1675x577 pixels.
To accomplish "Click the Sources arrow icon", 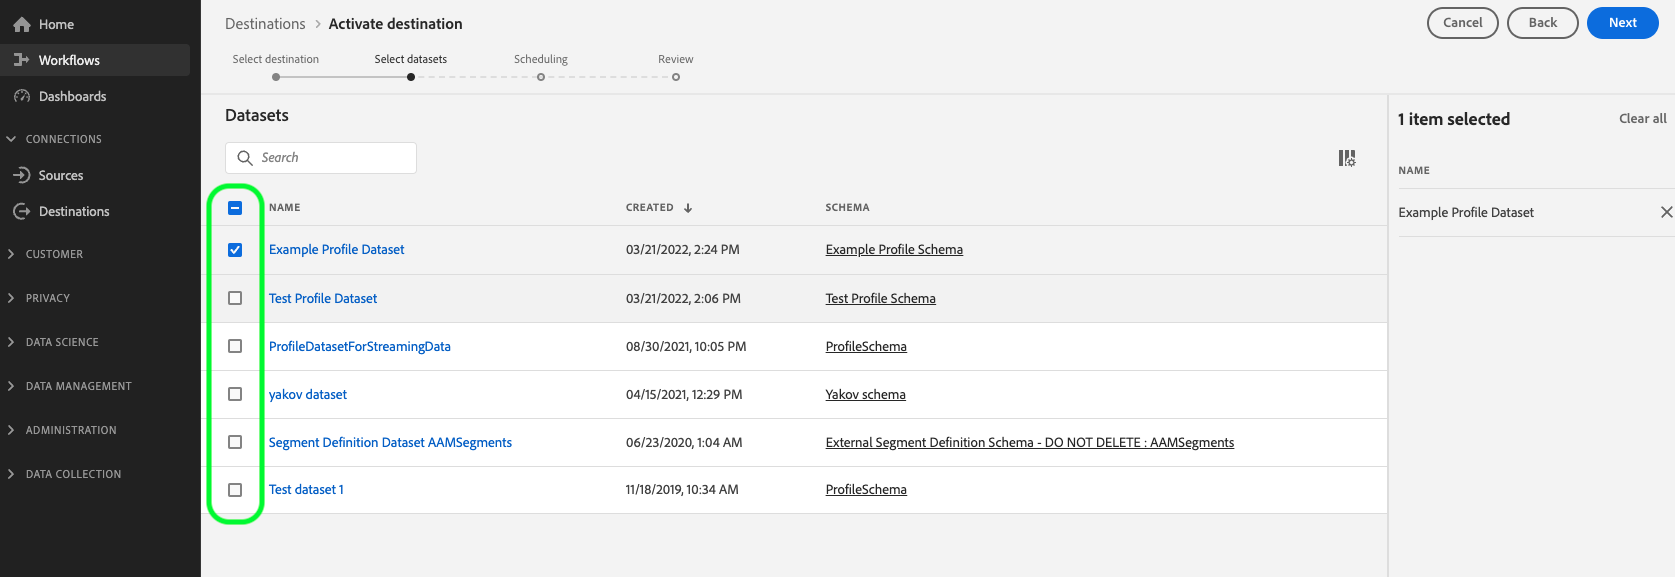I will click(x=22, y=175).
